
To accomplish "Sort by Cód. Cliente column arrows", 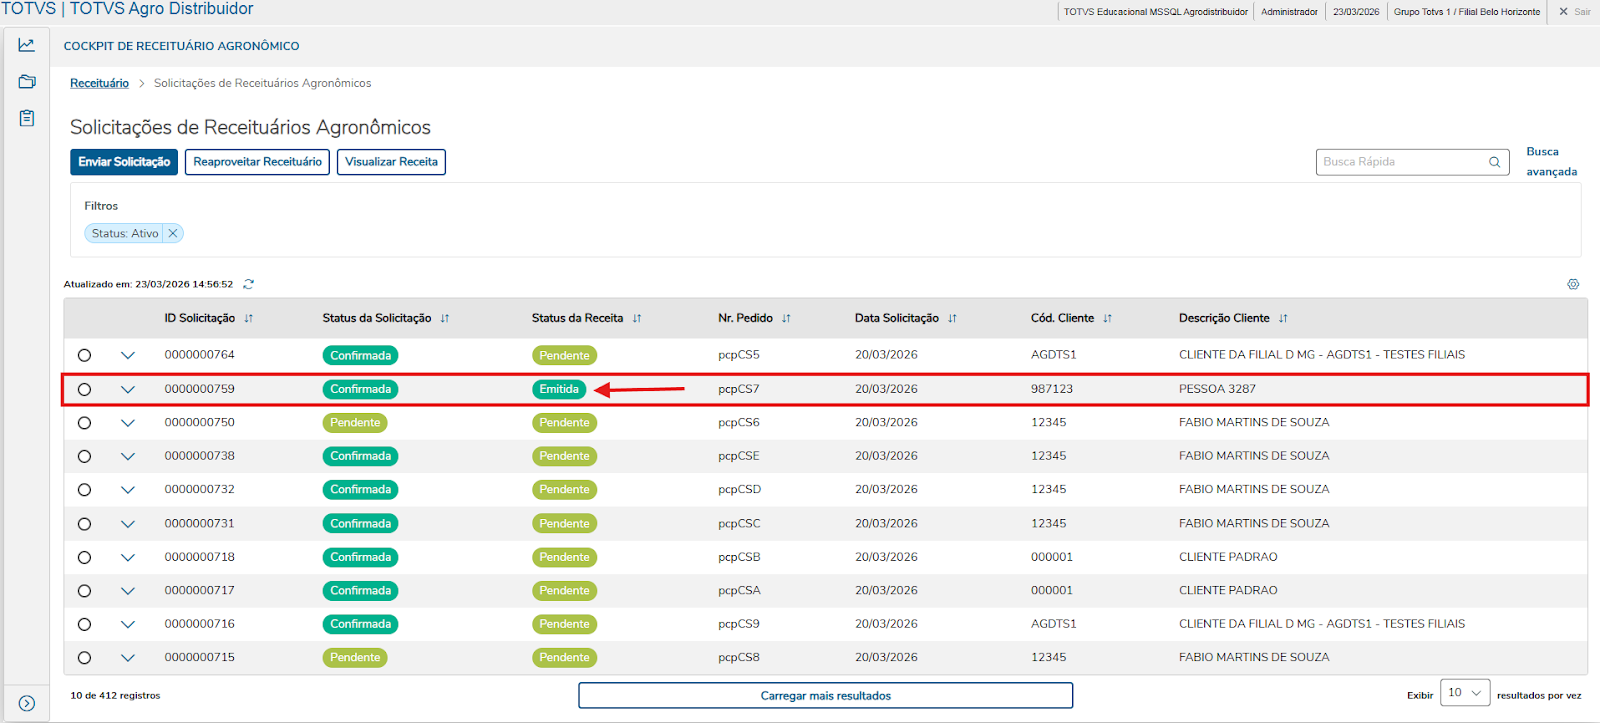I will [x=1107, y=318].
